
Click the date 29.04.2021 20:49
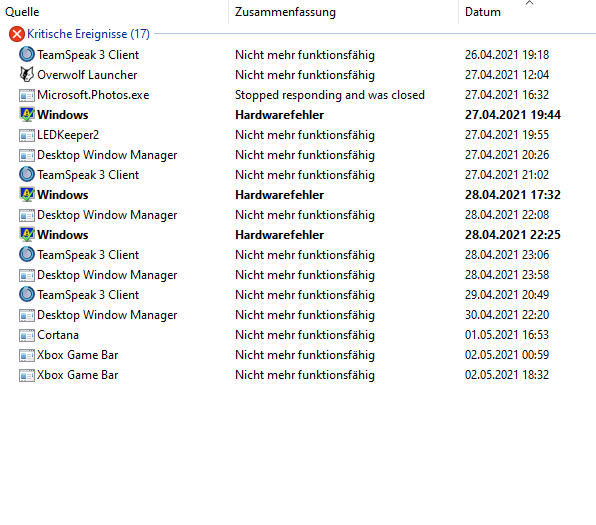point(507,295)
